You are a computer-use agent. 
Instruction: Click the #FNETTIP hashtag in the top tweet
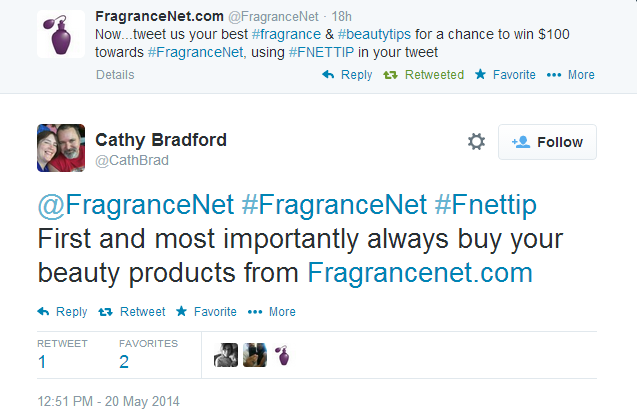(321, 52)
